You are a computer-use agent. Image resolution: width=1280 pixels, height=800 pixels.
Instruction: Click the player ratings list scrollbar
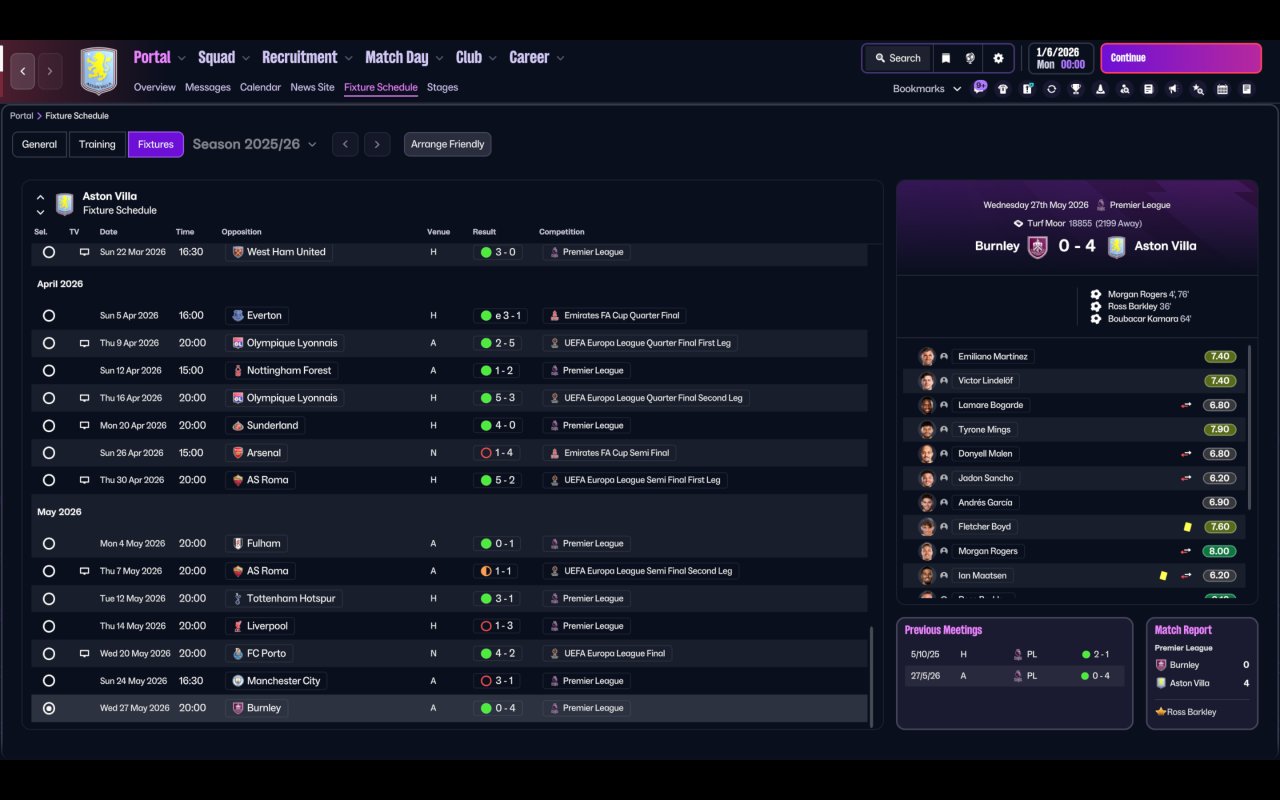click(x=1250, y=427)
